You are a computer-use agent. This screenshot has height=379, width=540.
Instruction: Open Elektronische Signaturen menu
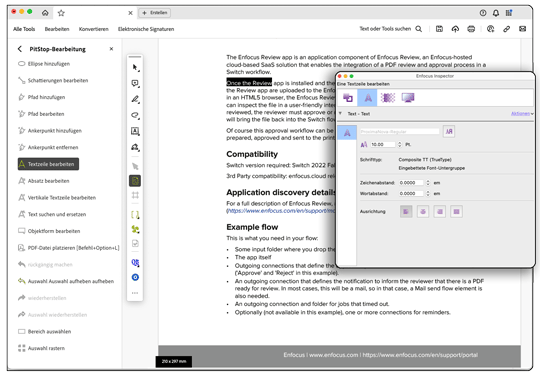click(146, 29)
